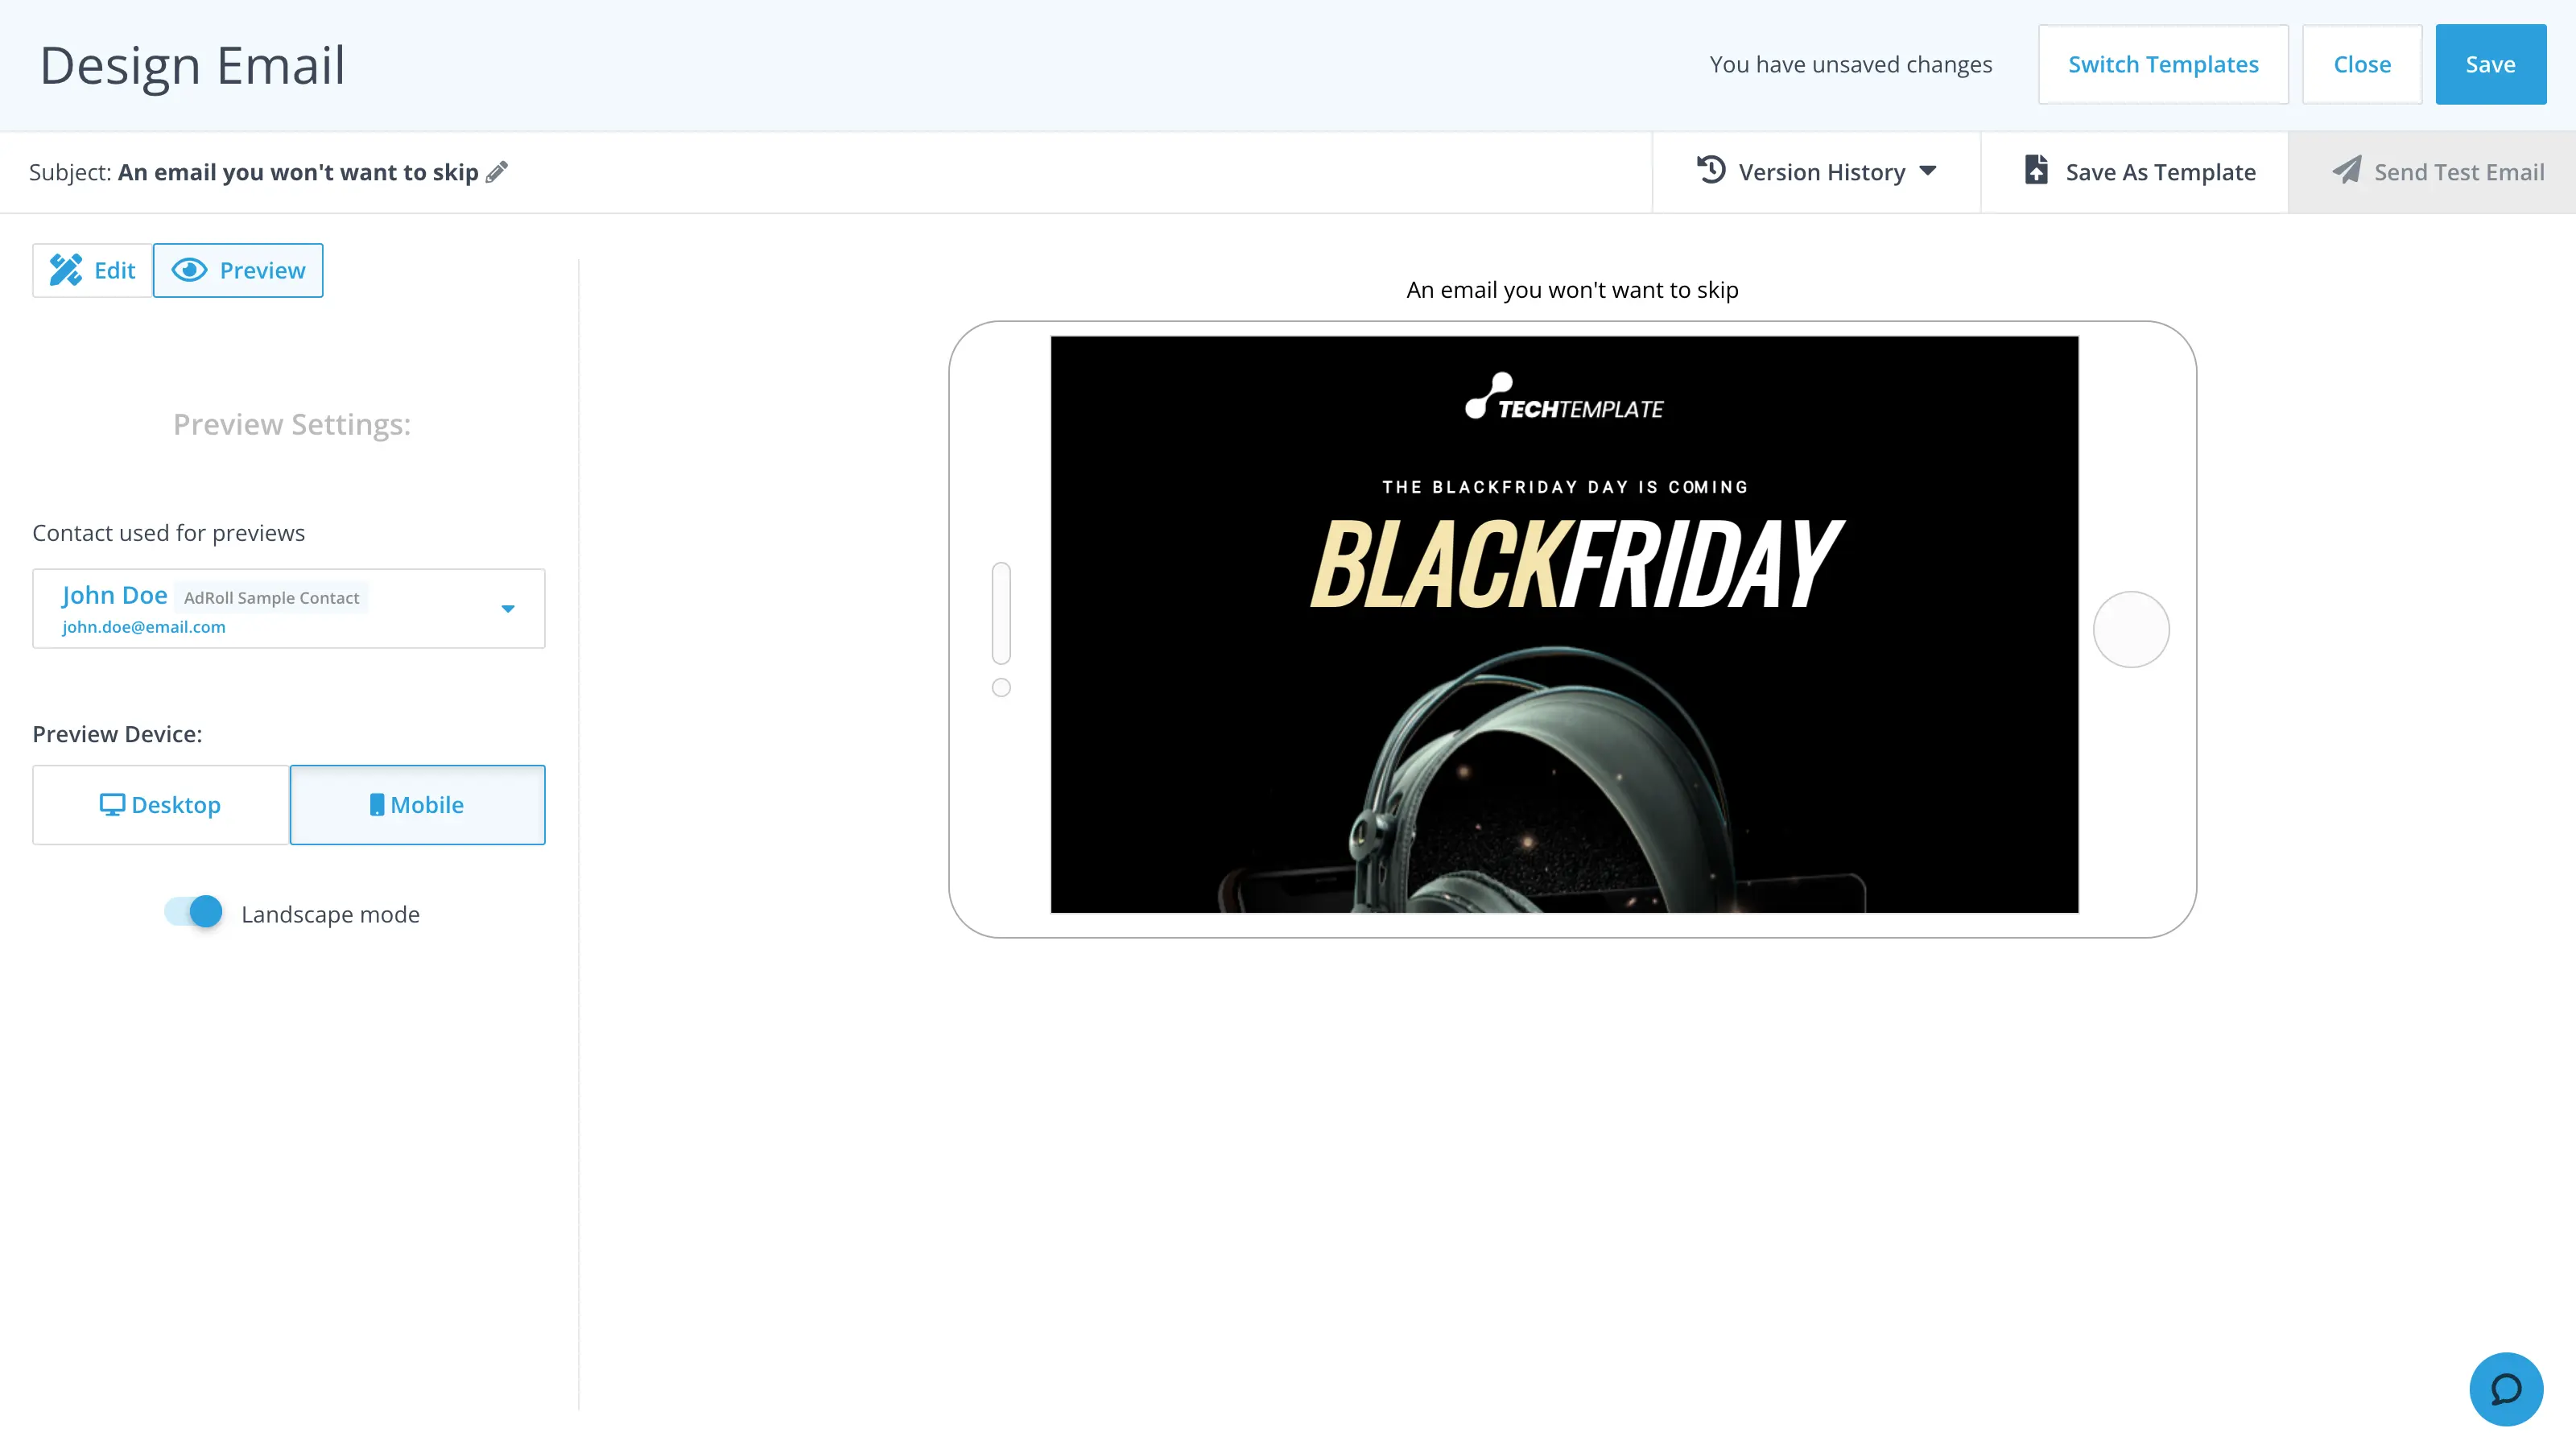Disable the Landscape mode toggle
This screenshot has height=1449, width=2576.
[195, 912]
